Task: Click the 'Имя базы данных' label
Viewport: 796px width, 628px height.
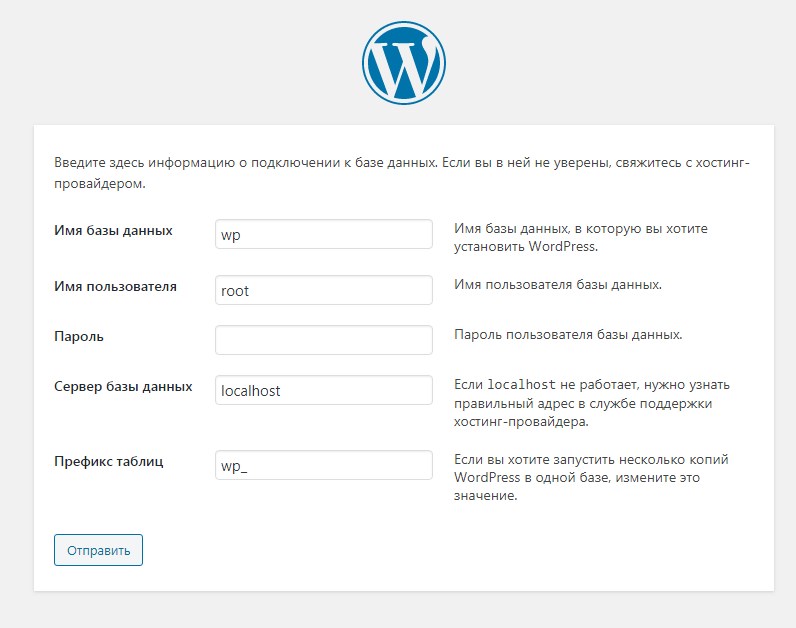Action: point(113,231)
